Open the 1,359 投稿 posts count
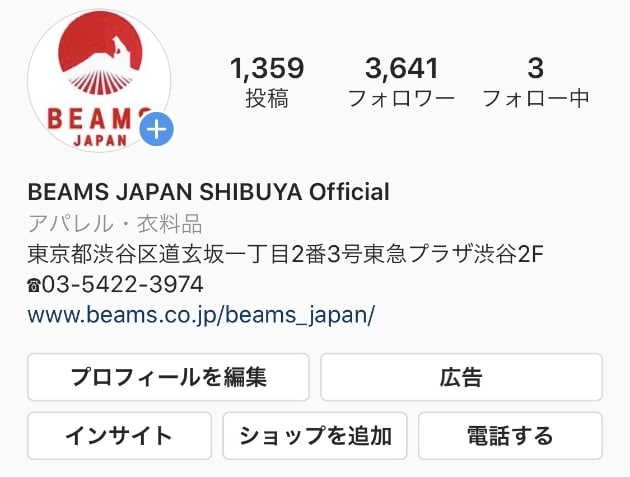The height and width of the screenshot is (477, 630). [x=267, y=82]
